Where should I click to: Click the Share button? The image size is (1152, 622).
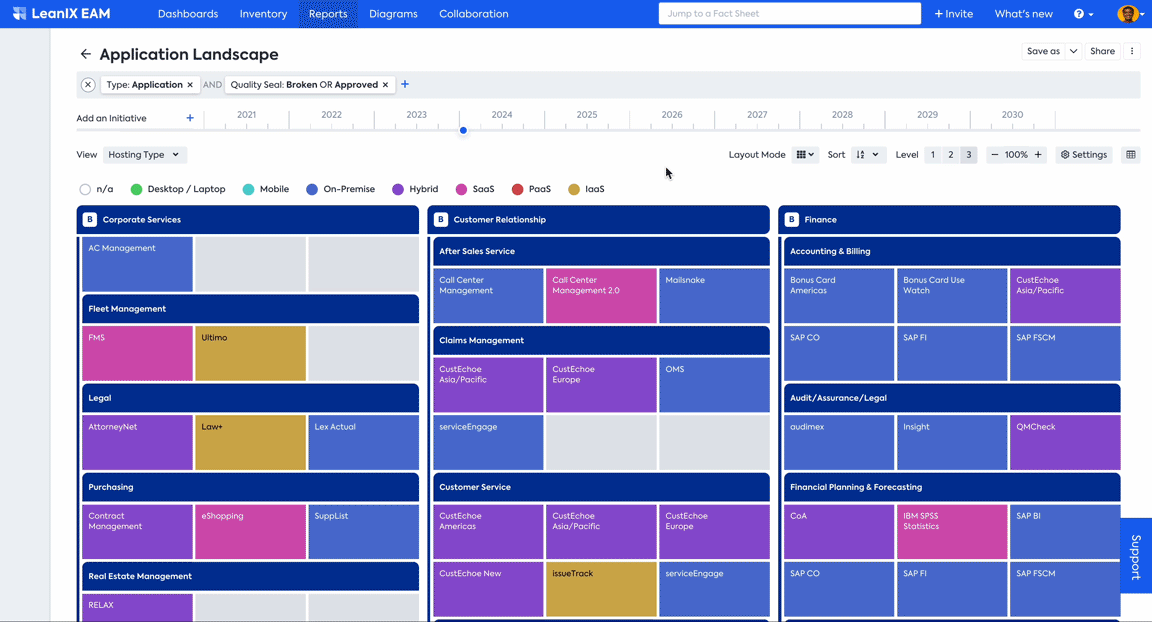(1102, 51)
